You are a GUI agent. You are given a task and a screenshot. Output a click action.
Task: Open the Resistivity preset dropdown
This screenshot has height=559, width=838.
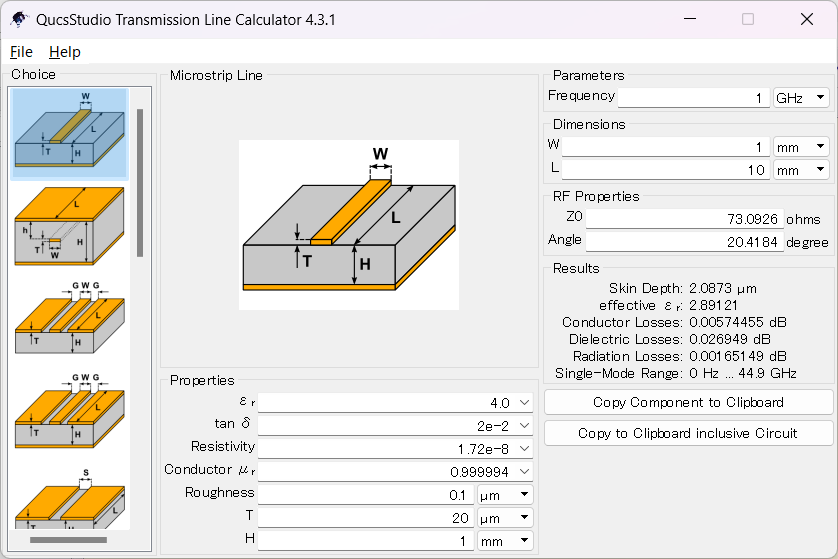(x=525, y=448)
